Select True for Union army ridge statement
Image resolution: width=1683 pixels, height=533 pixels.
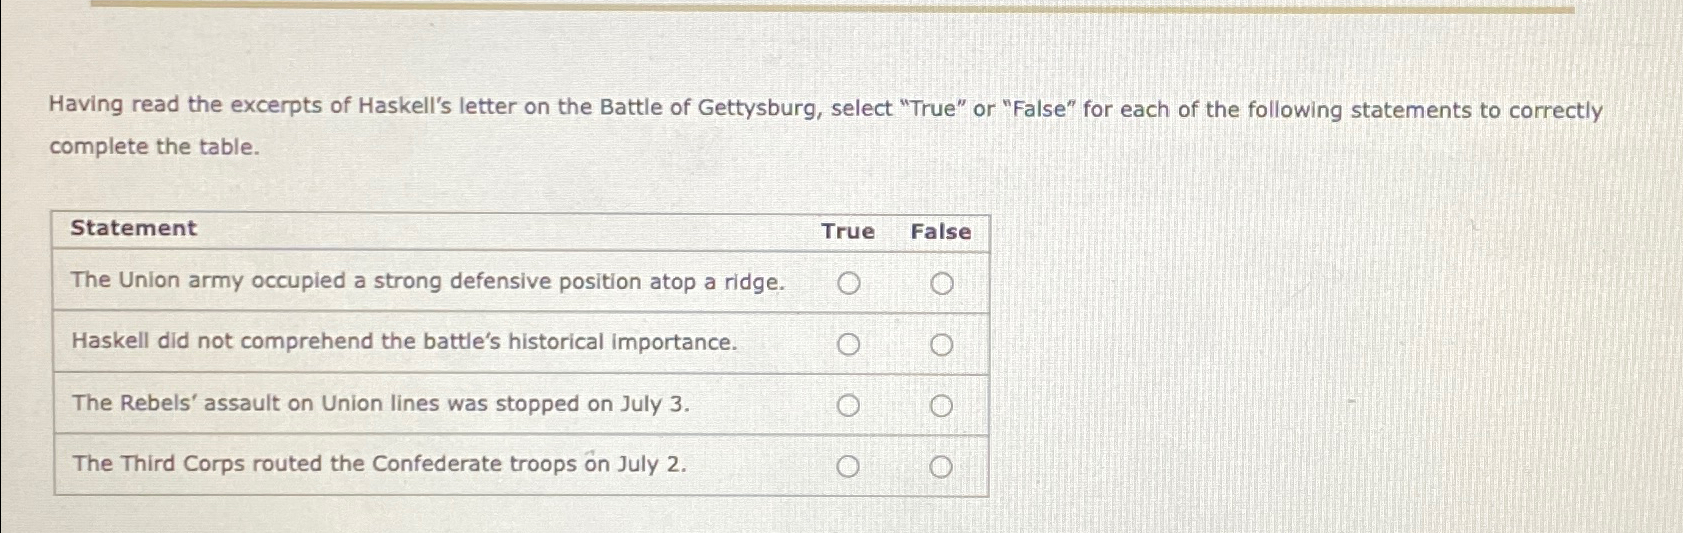pyautogui.click(x=848, y=284)
